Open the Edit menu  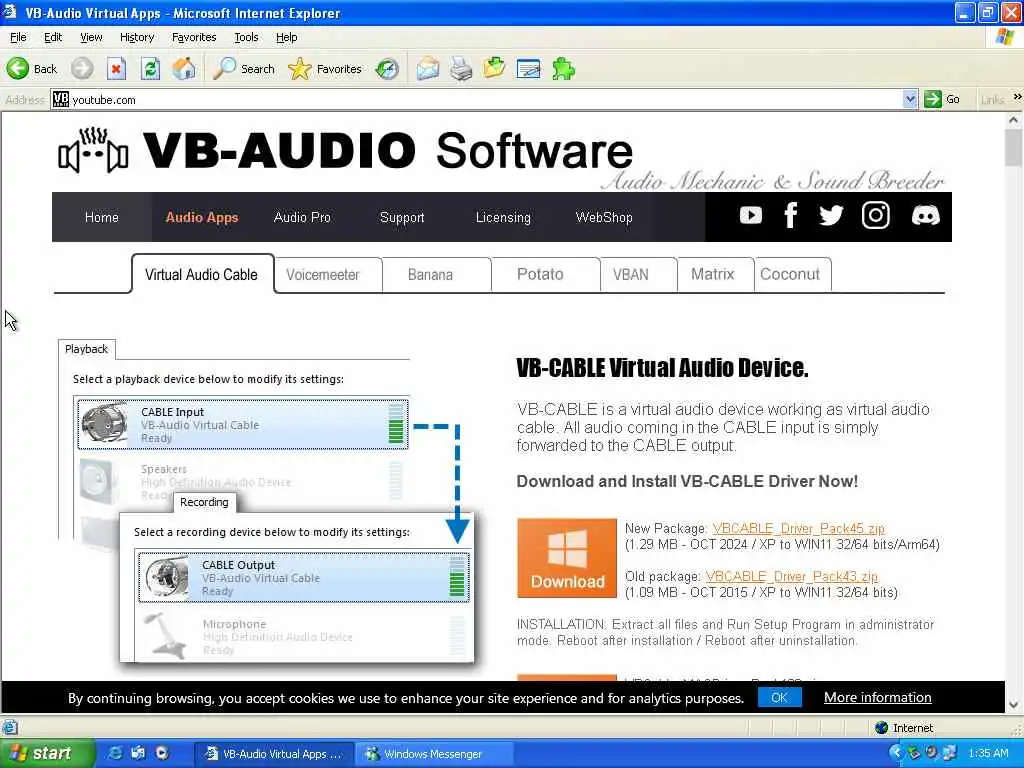(53, 37)
